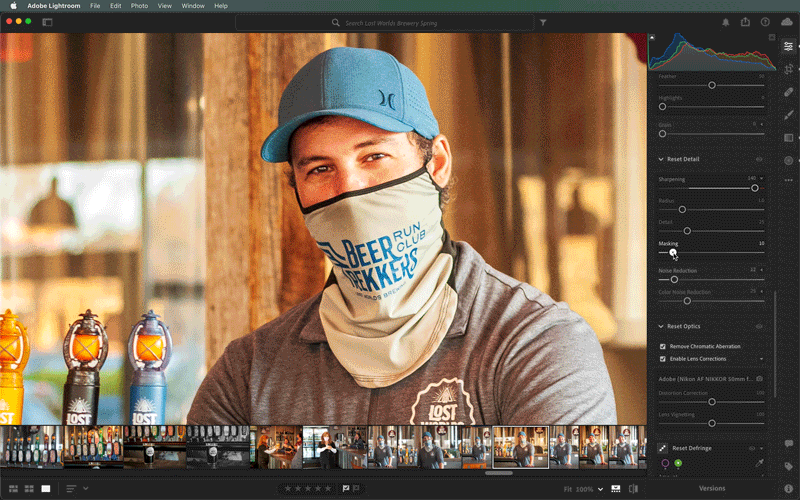800x500 pixels.
Task: Open the File menu
Action: click(x=95, y=6)
